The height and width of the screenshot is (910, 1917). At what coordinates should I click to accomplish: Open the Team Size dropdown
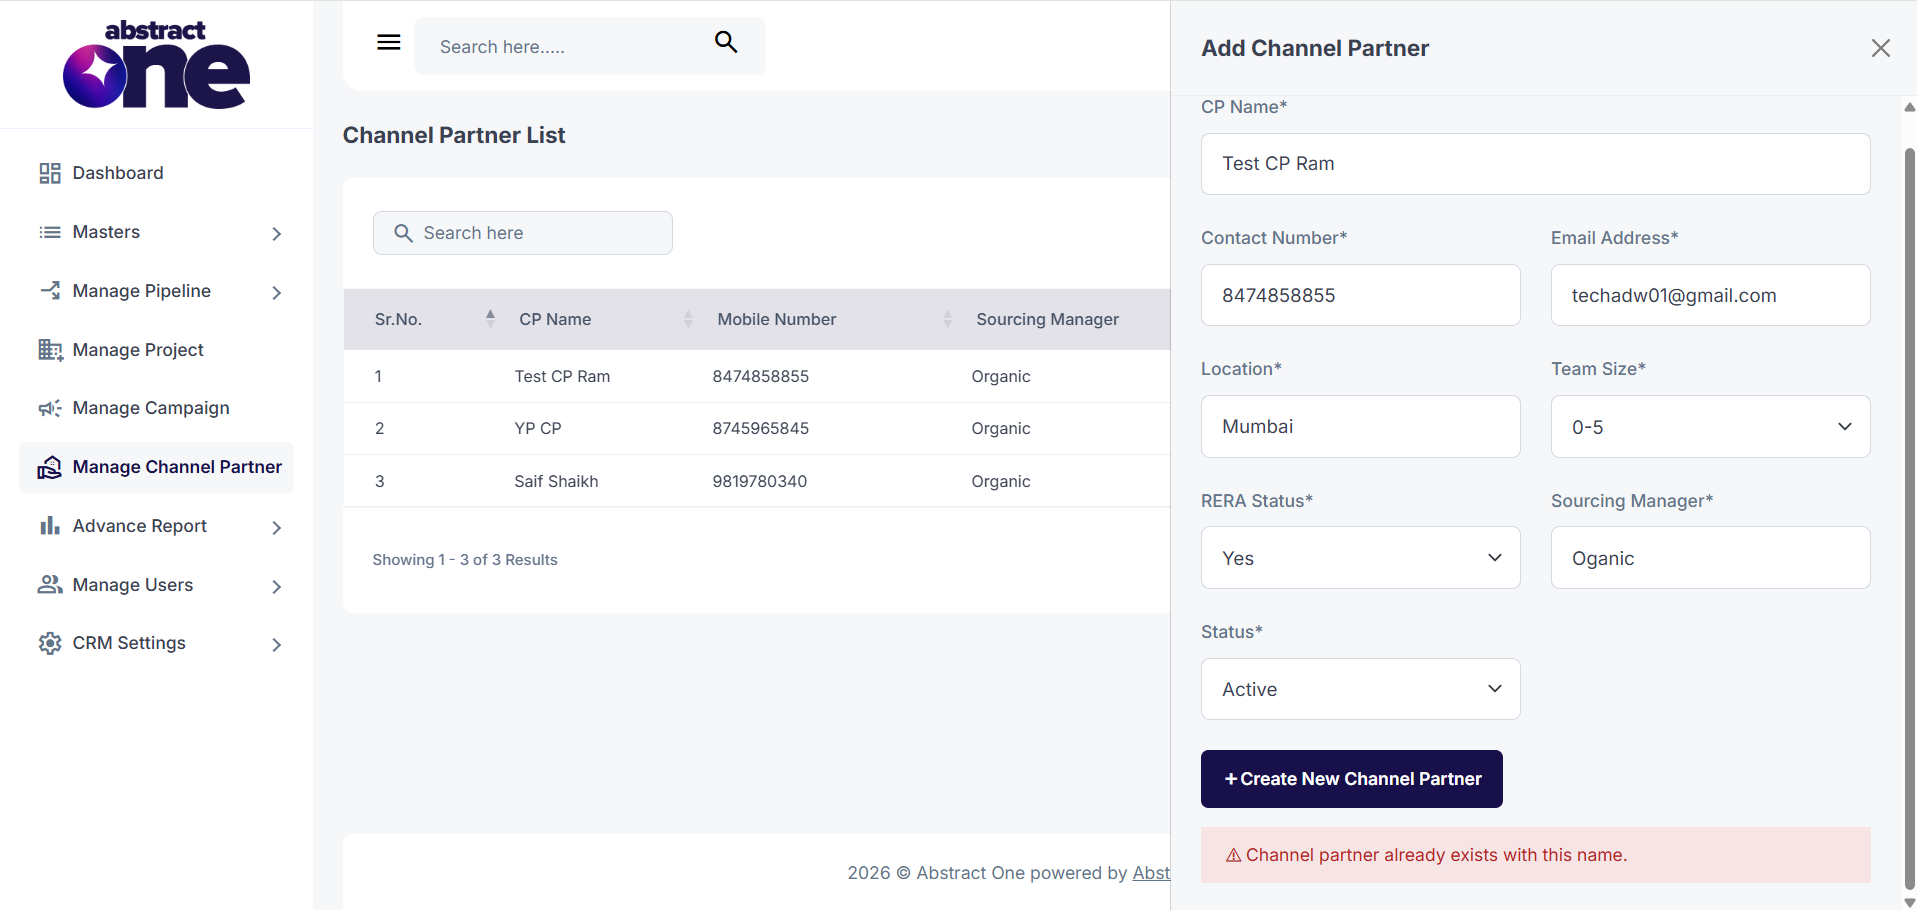[x=1710, y=427]
